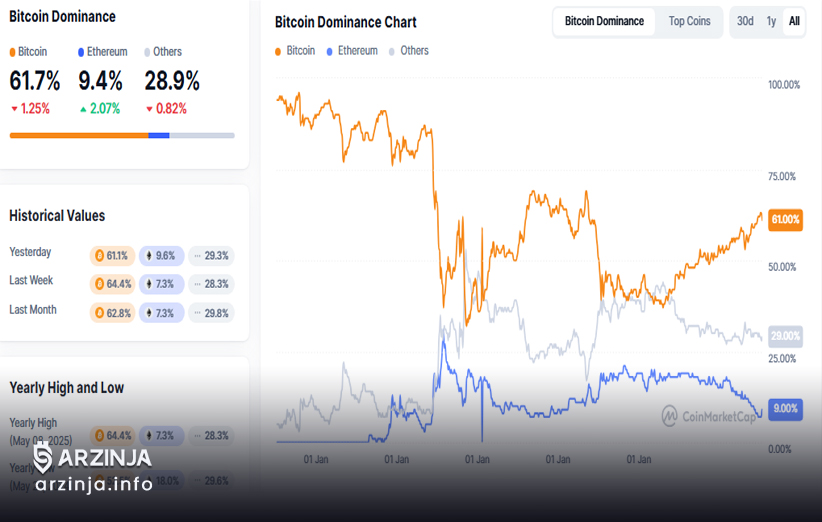Switch to the Top Coins tab
This screenshot has height=522, width=822.
689,21
